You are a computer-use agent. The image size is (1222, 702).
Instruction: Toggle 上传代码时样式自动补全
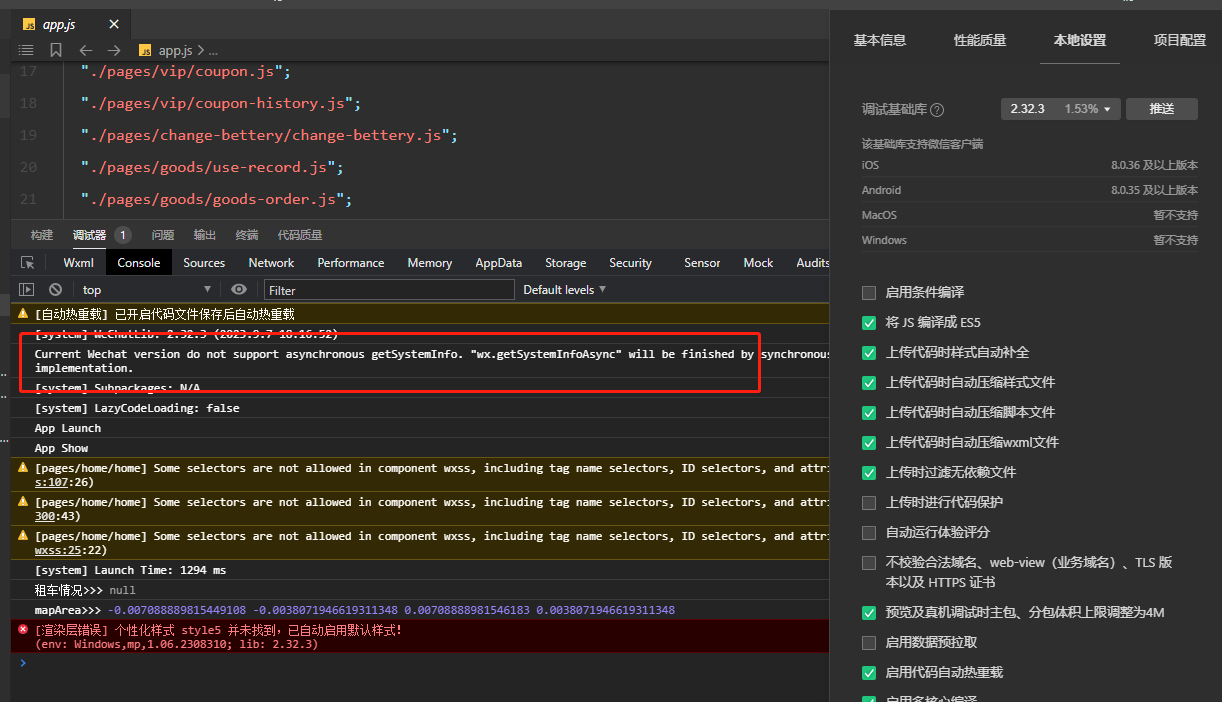(x=869, y=353)
